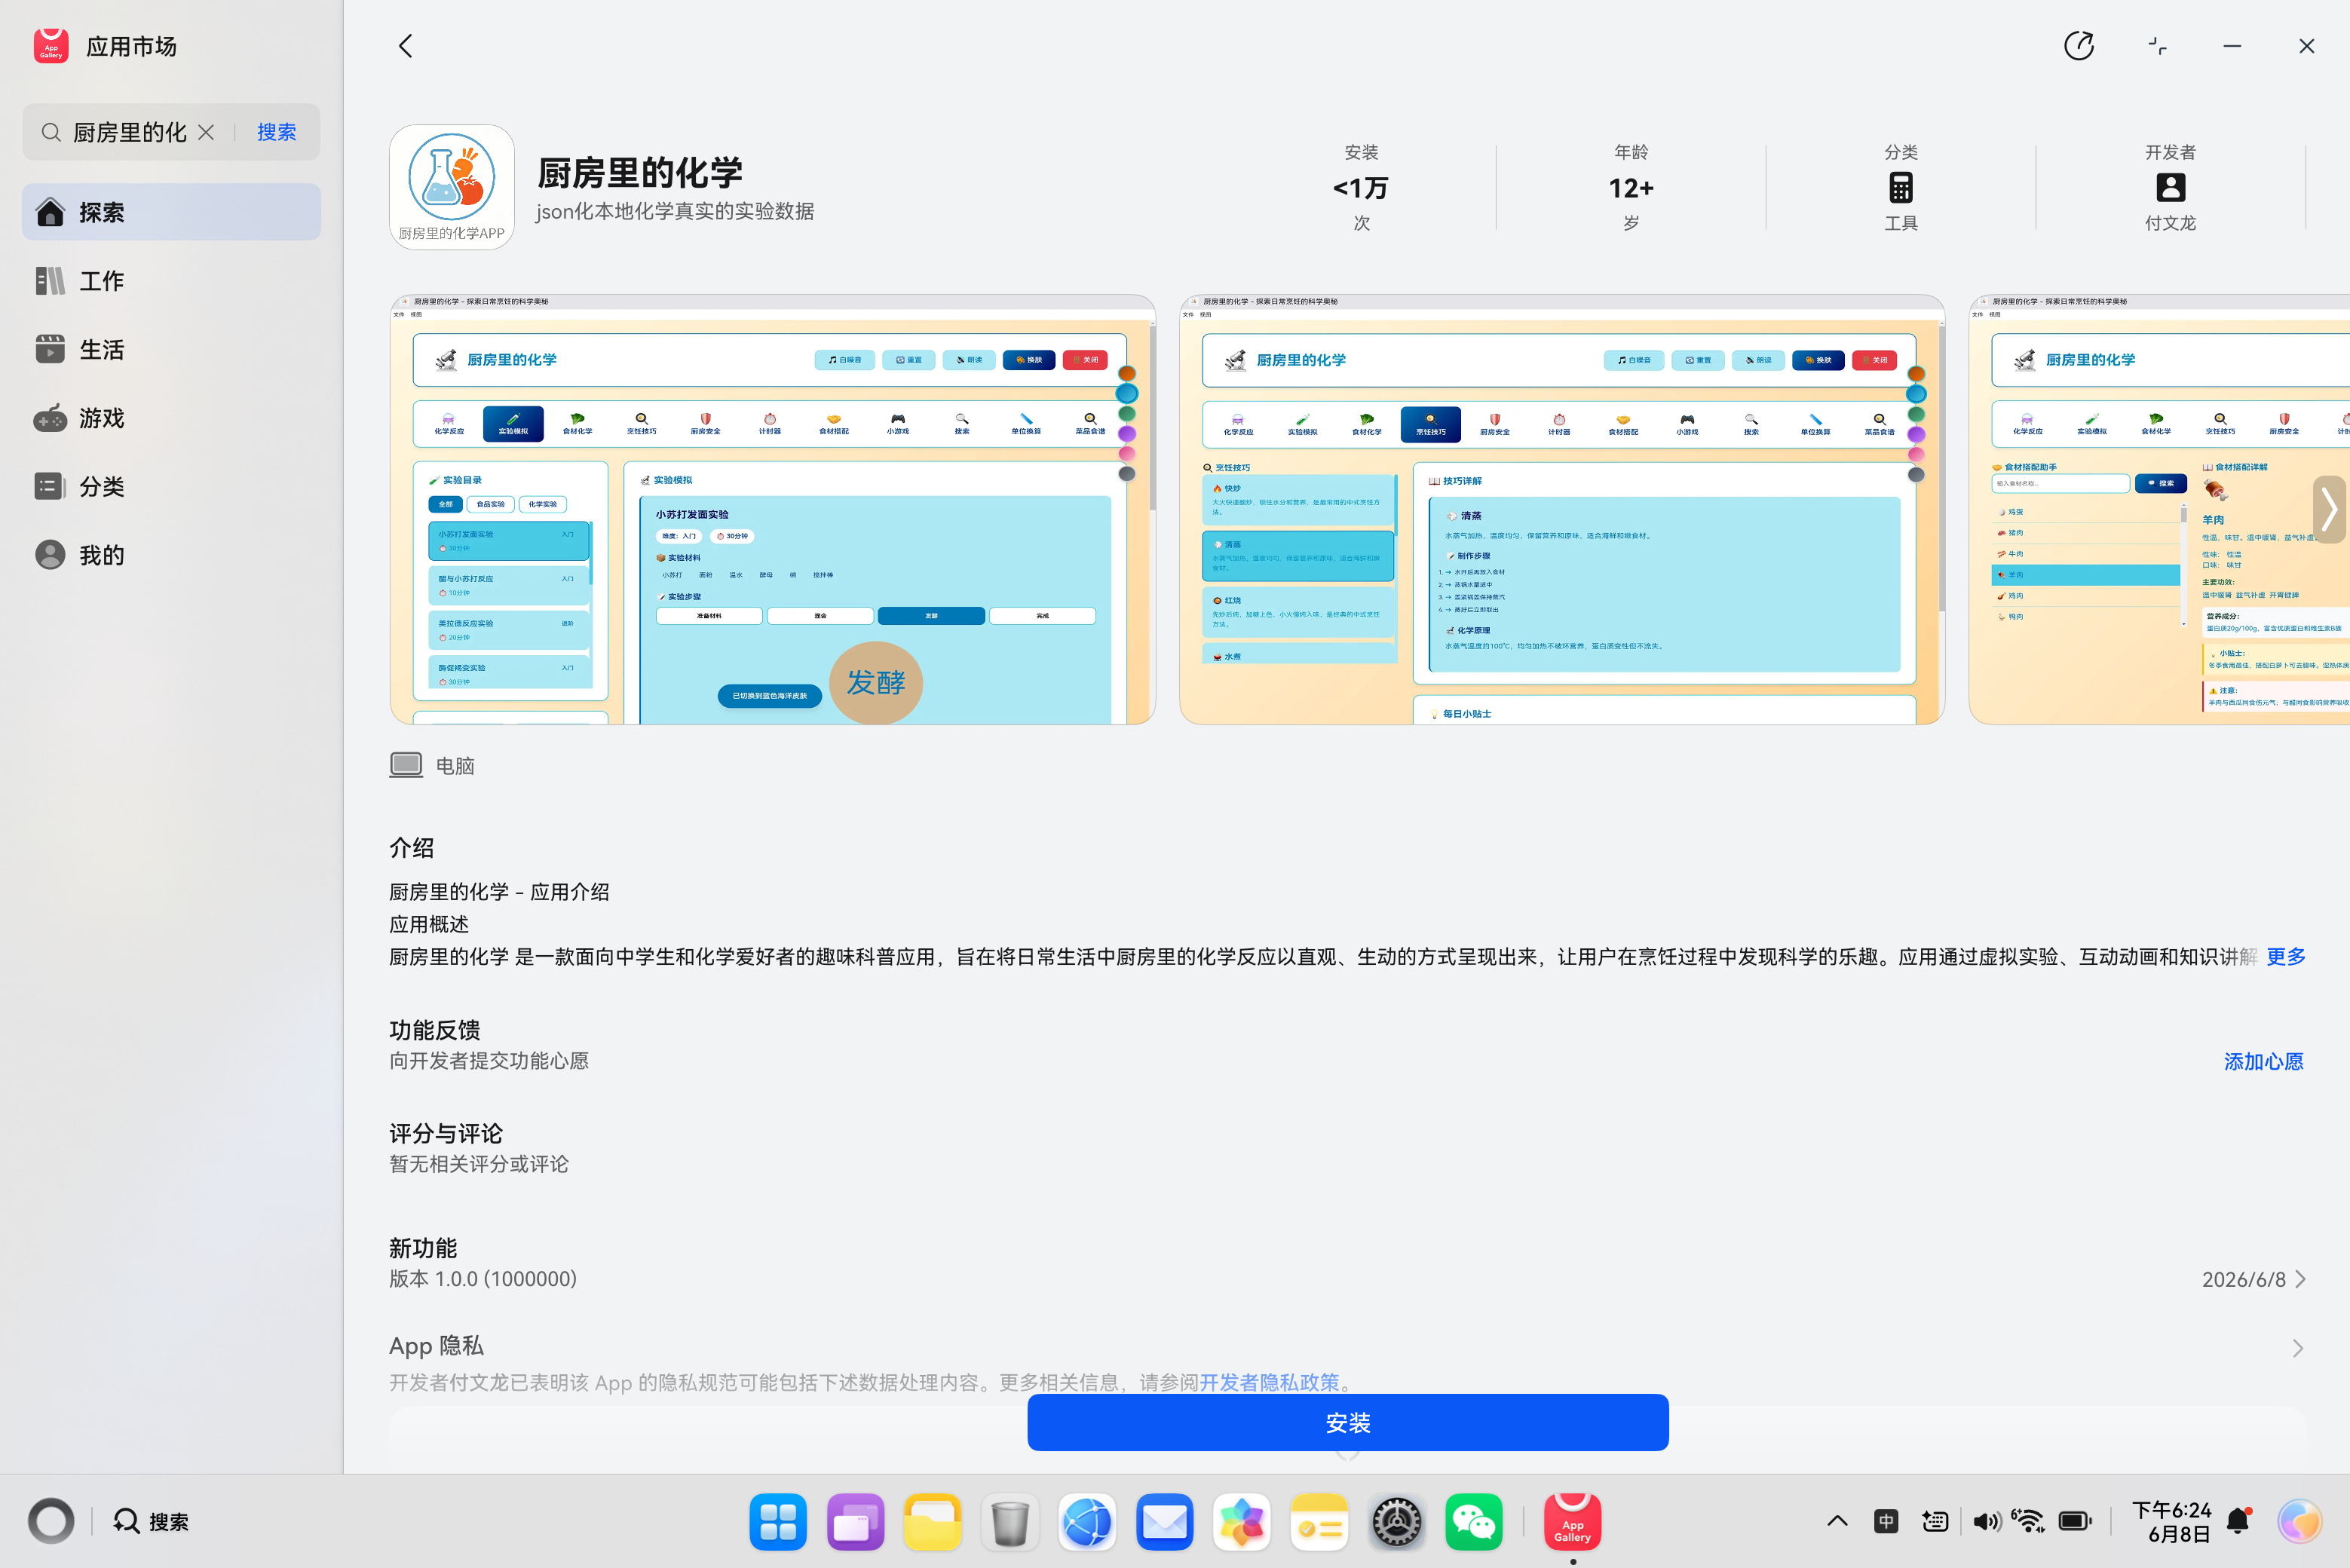The width and height of the screenshot is (2350, 1568).
Task: Select 工作 in the sidebar
Action: pyautogui.click(x=171, y=280)
